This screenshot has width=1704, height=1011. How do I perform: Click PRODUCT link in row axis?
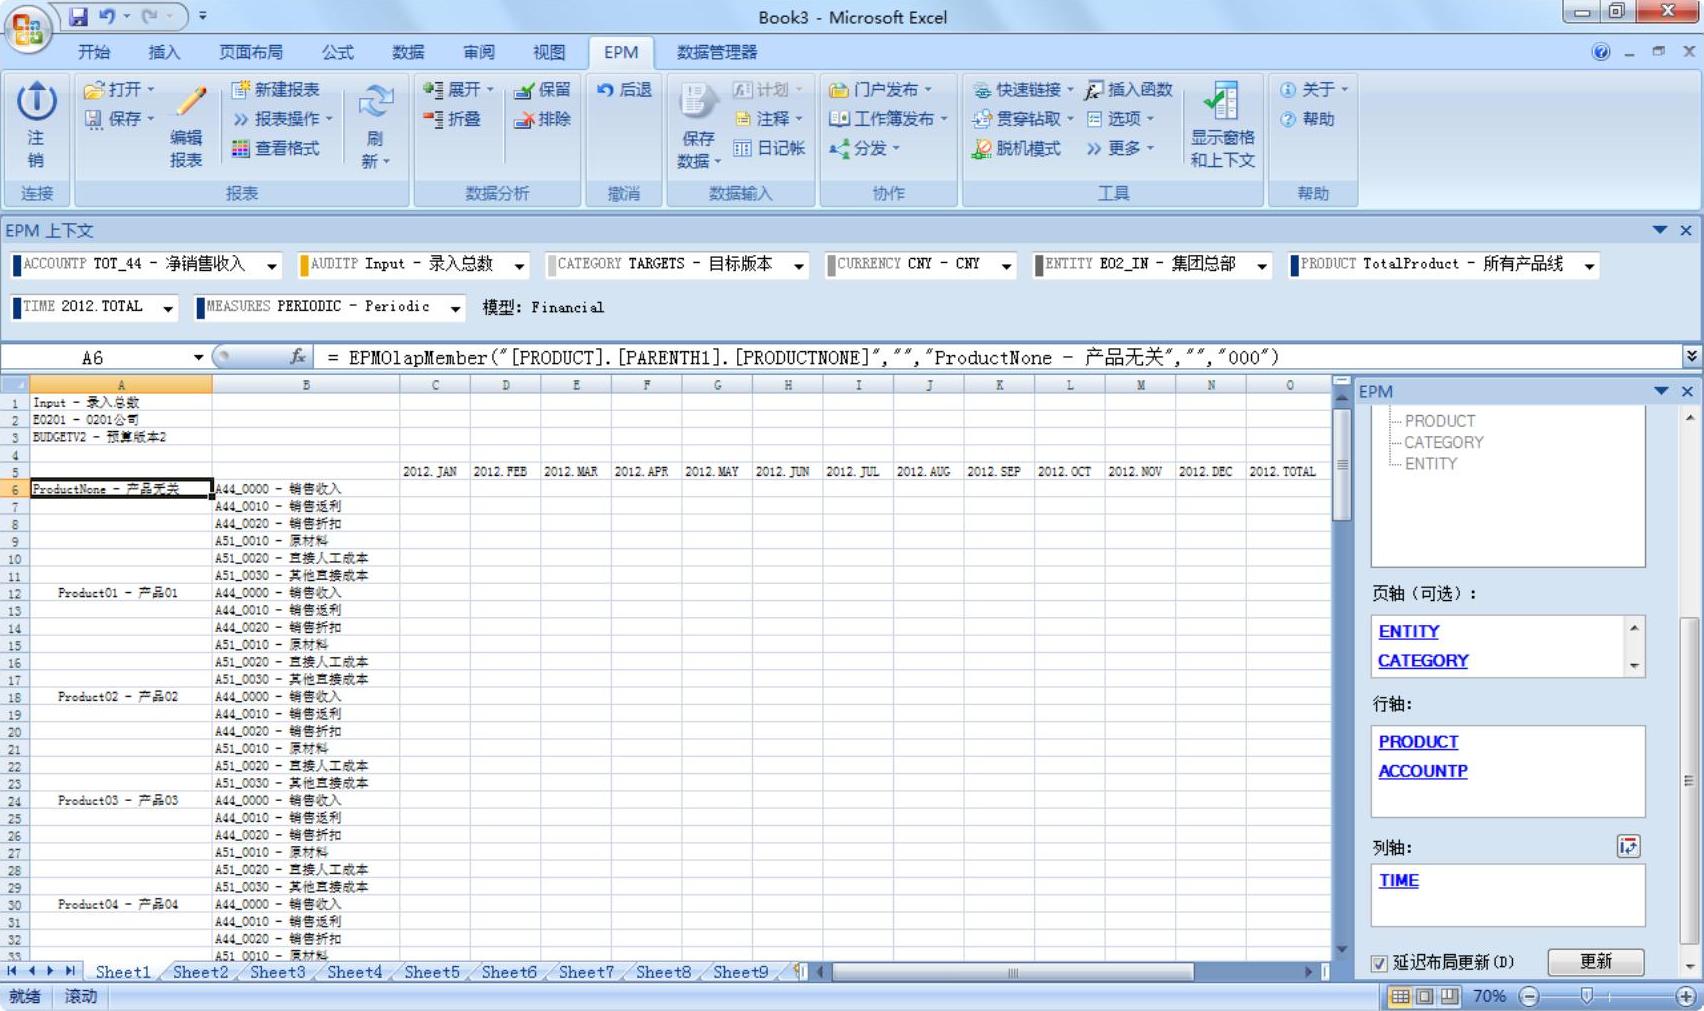pos(1418,741)
